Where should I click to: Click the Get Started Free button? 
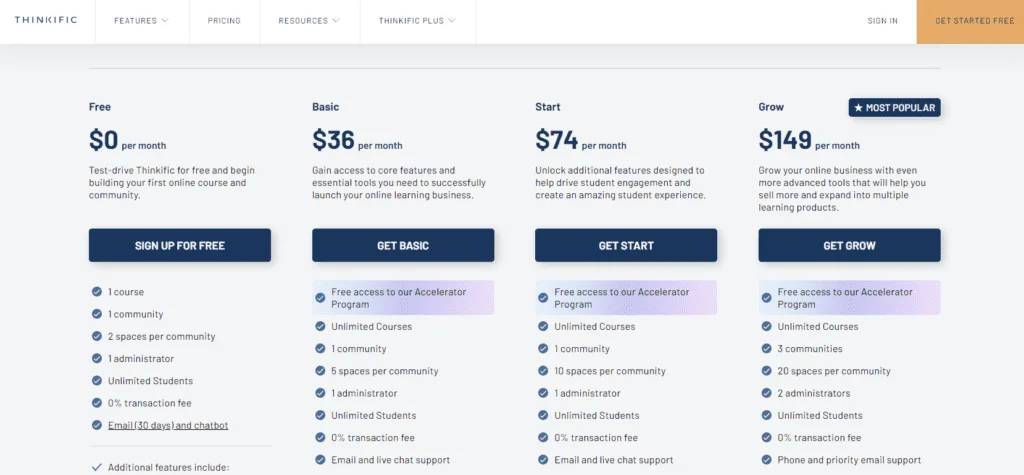coord(970,22)
